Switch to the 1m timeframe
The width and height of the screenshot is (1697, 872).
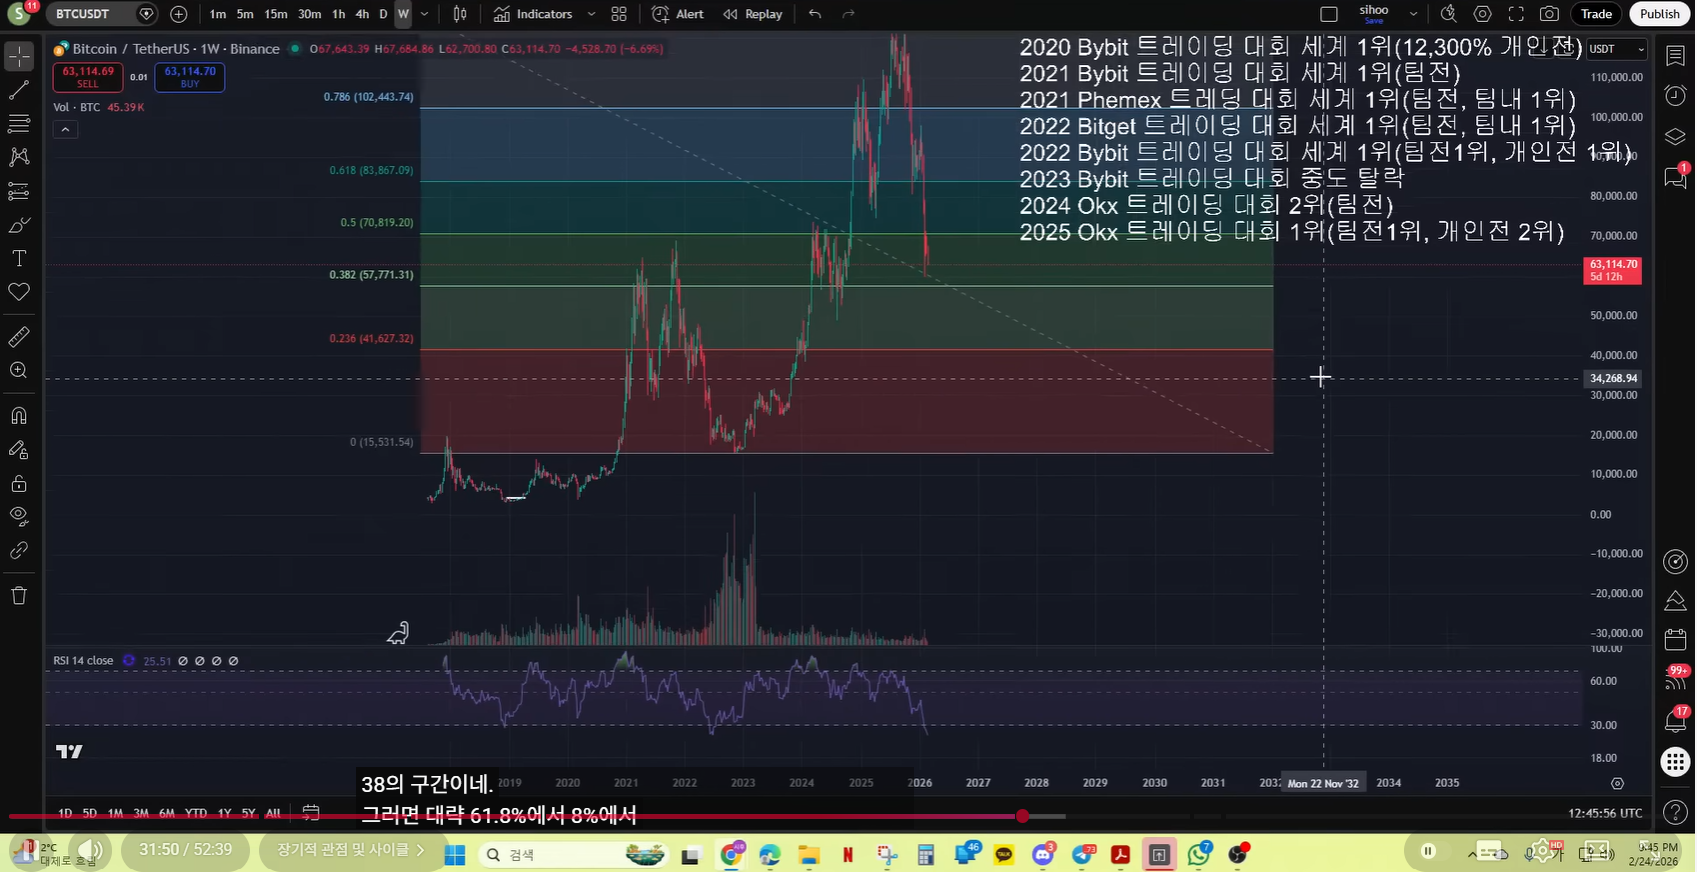point(217,14)
